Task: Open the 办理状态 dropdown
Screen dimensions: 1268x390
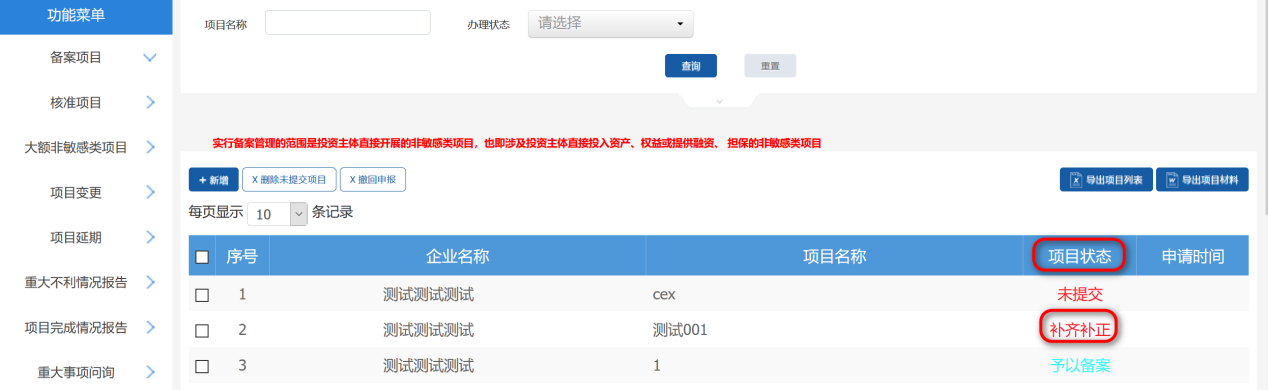Action: pyautogui.click(x=610, y=23)
